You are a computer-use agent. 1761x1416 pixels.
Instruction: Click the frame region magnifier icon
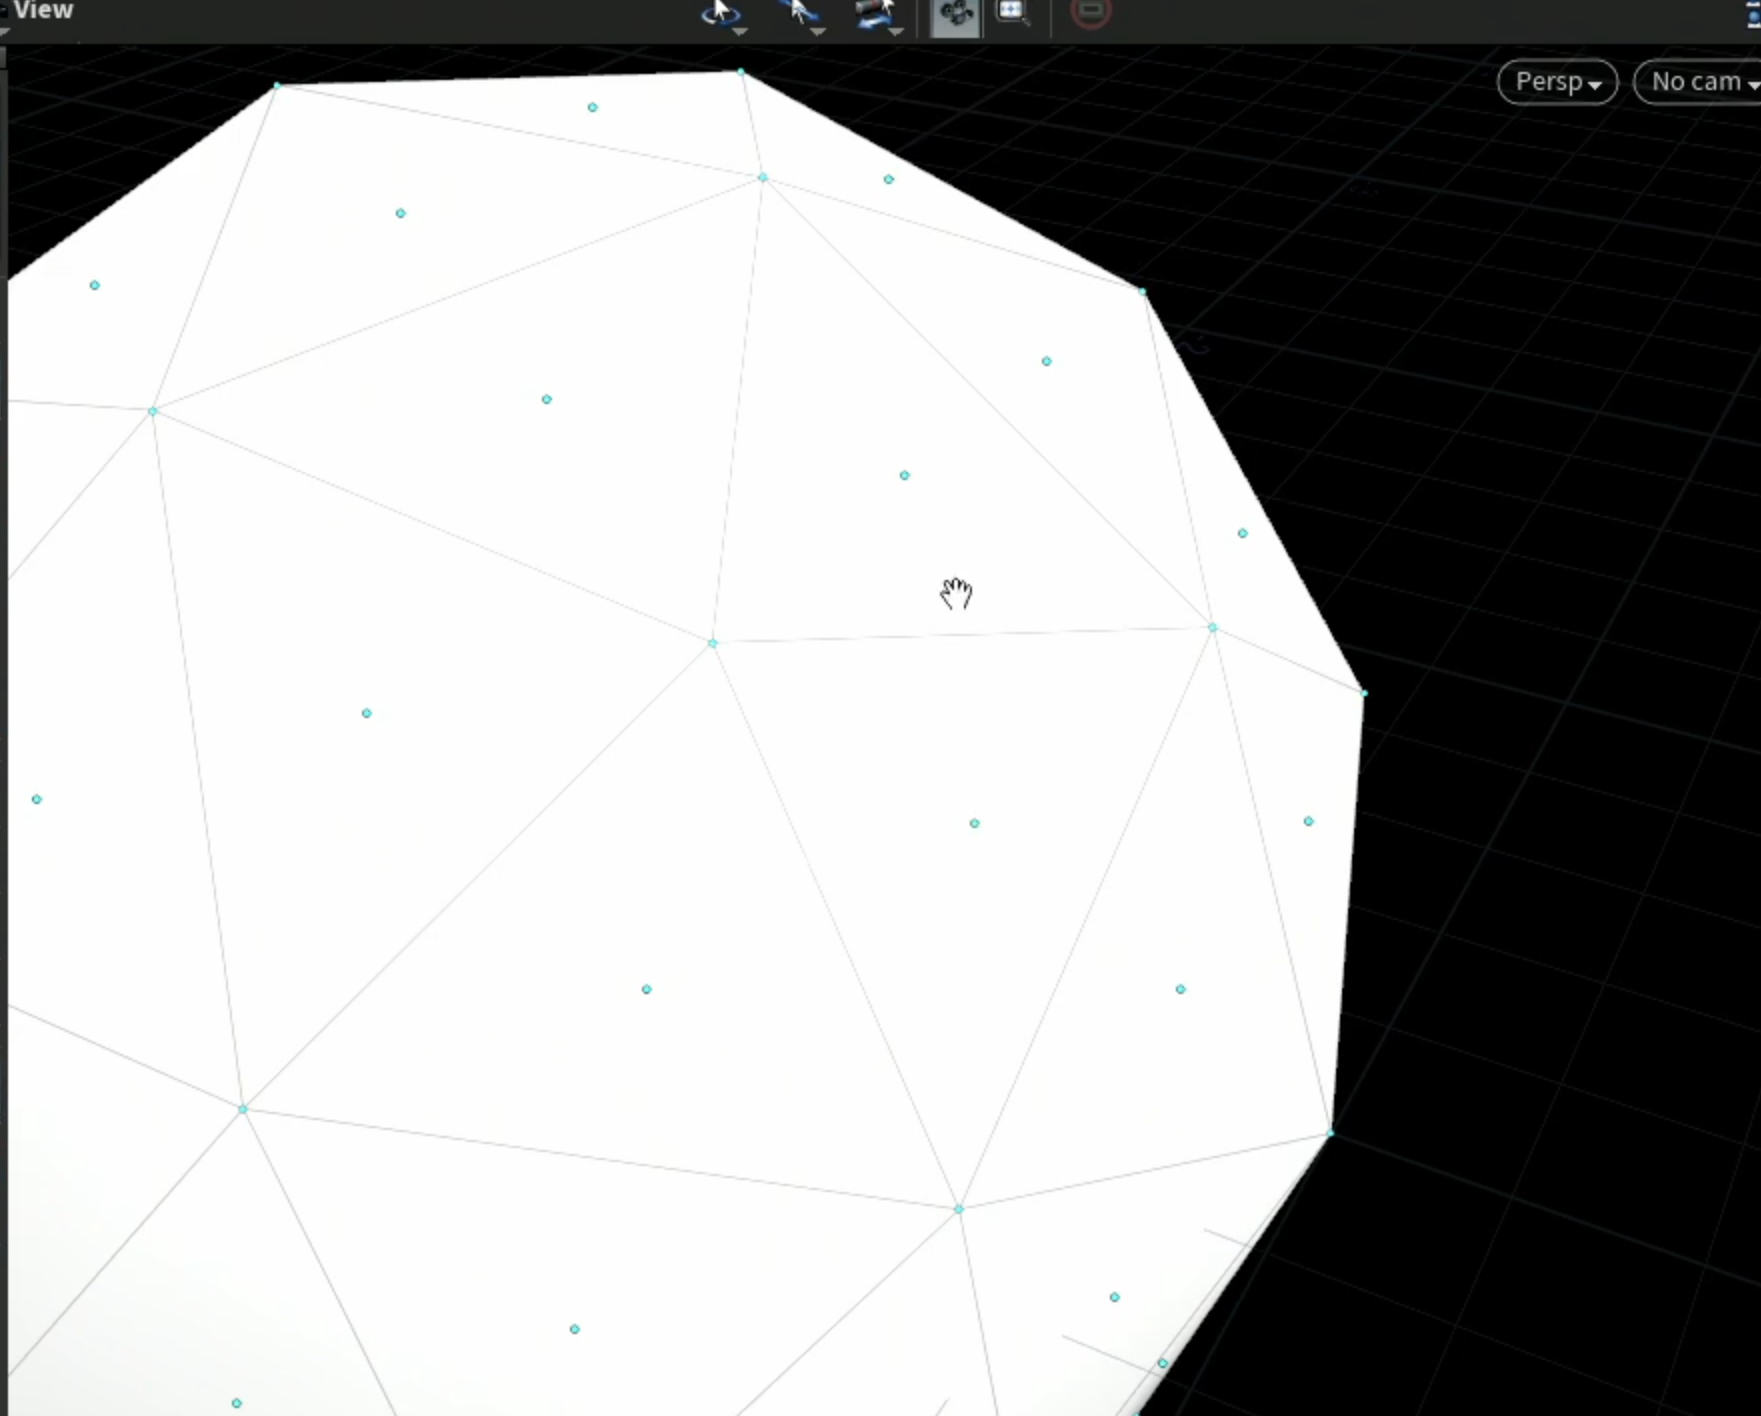point(1013,13)
